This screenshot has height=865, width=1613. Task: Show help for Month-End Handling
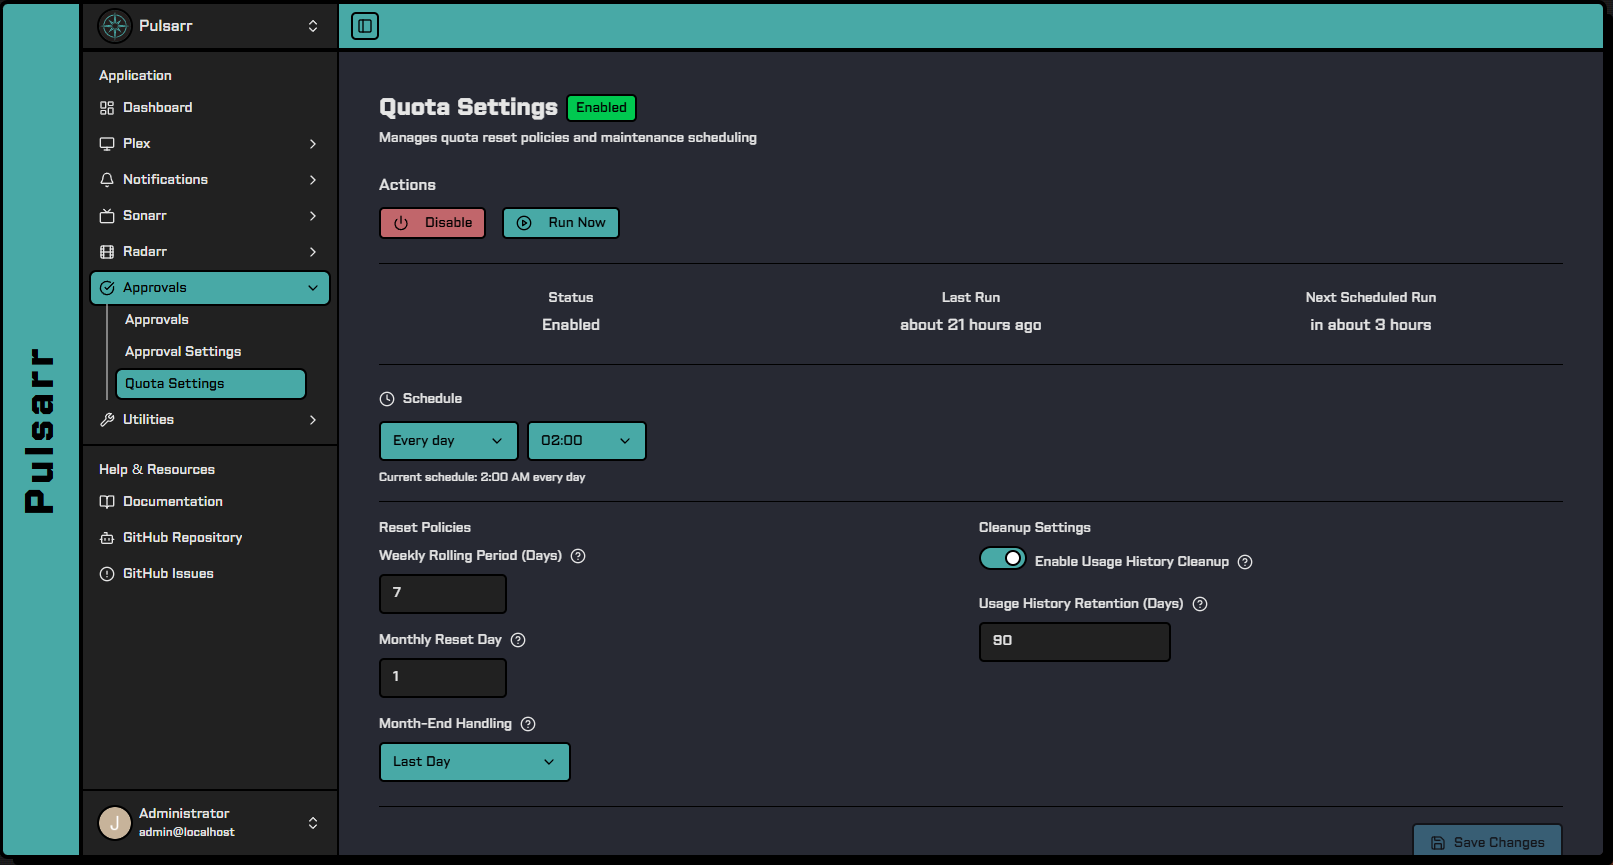(528, 724)
